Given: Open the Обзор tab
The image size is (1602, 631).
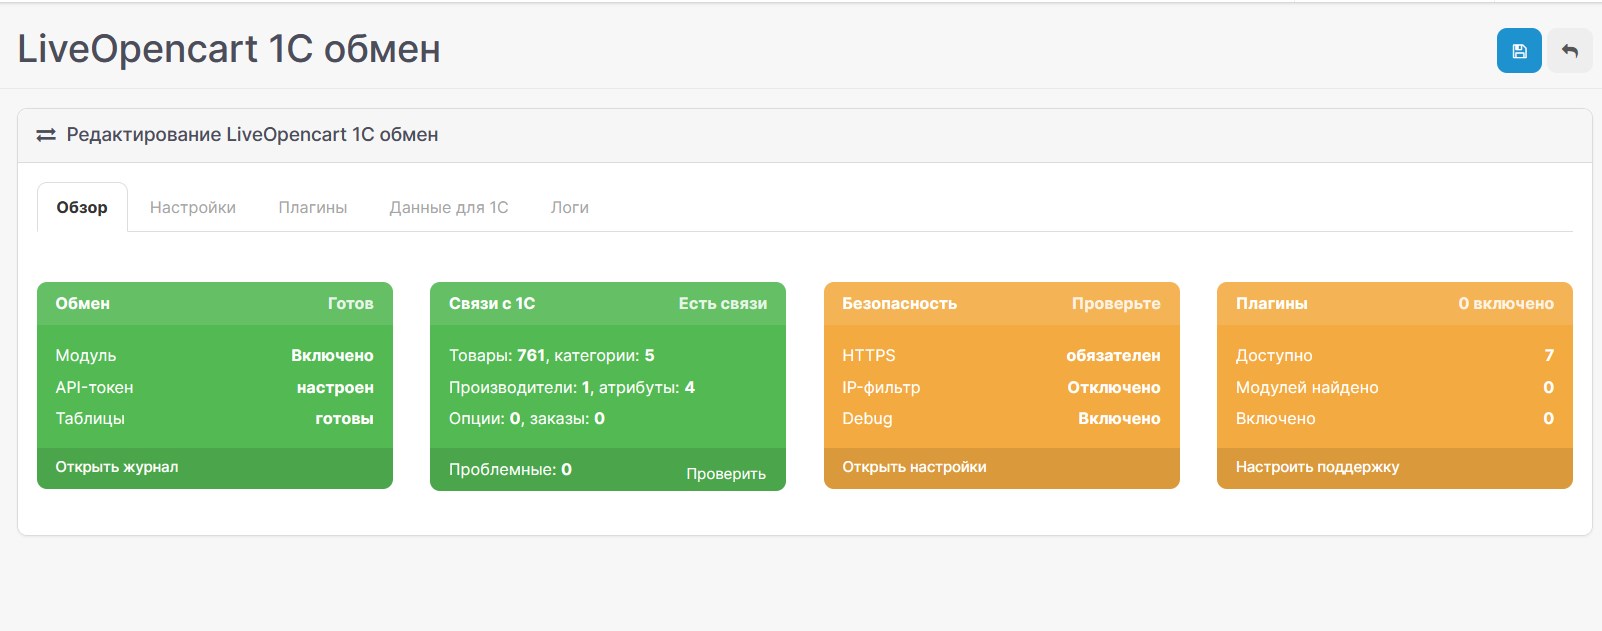Looking at the screenshot, I should point(82,207).
